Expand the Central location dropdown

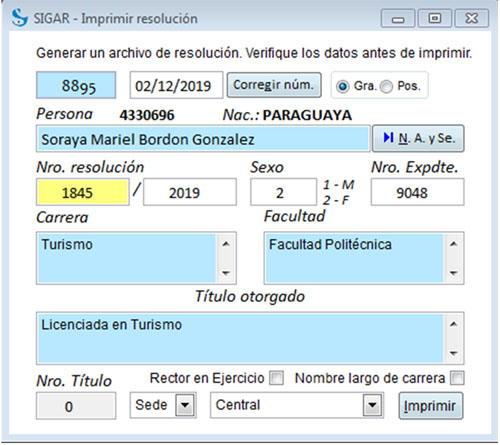pyautogui.click(x=372, y=405)
